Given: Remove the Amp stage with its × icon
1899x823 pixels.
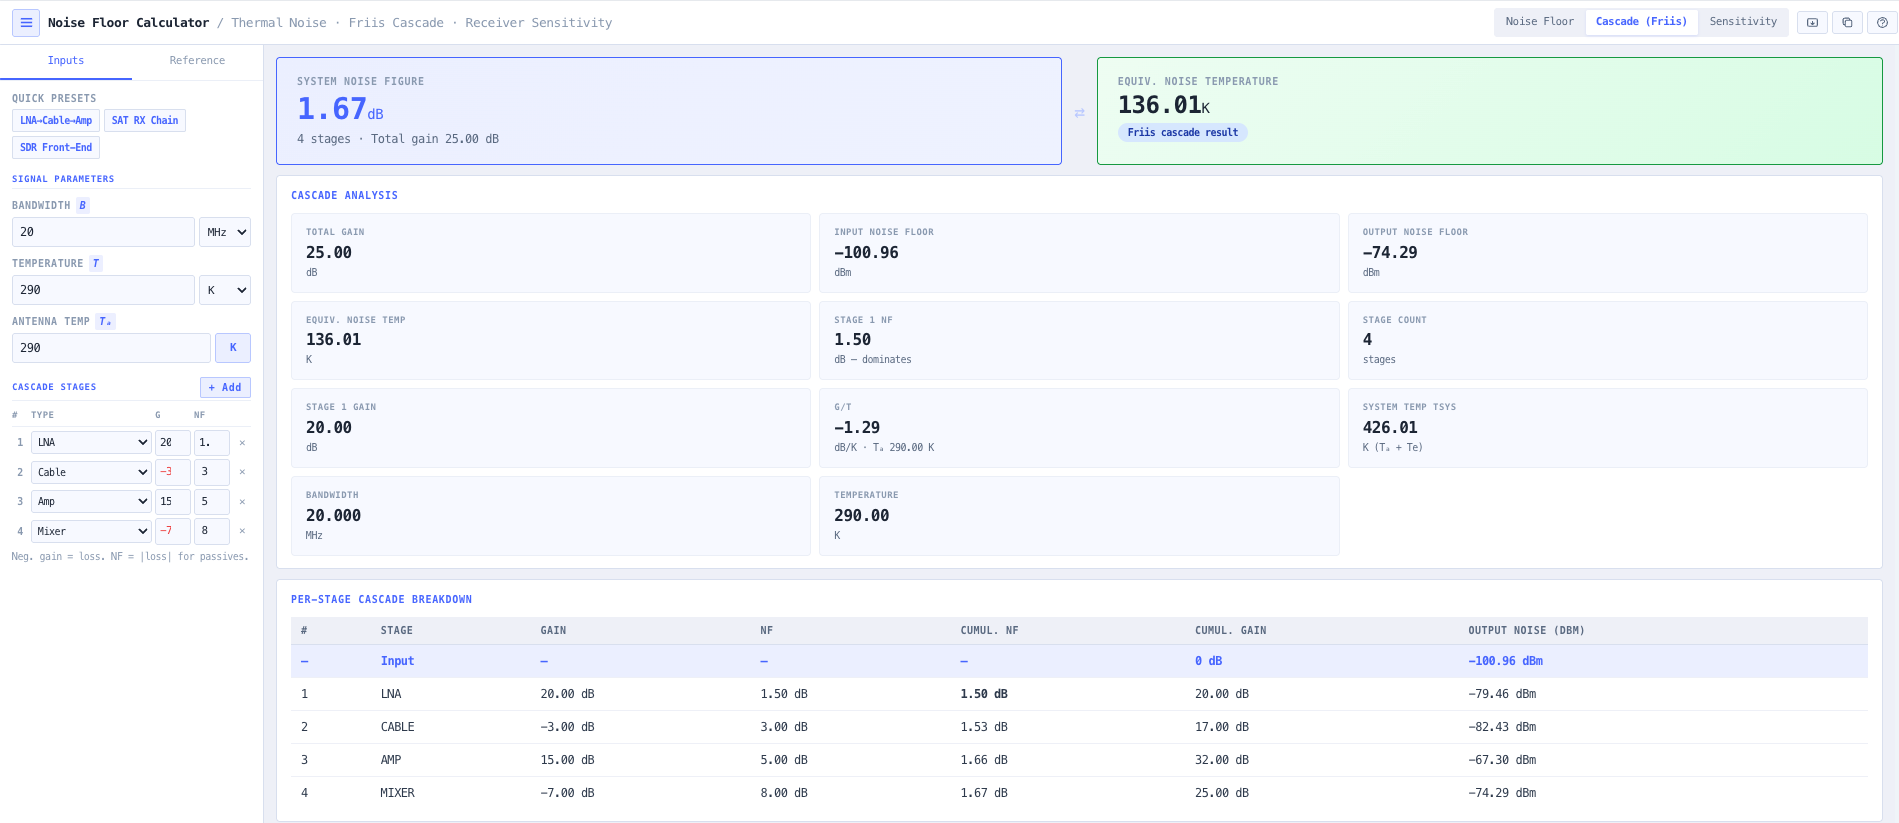Looking at the screenshot, I should (242, 502).
